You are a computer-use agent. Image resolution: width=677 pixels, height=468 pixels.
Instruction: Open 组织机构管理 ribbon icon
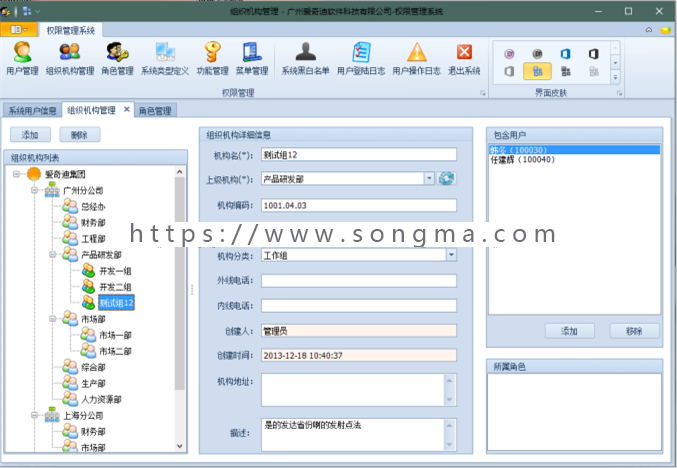(x=70, y=58)
